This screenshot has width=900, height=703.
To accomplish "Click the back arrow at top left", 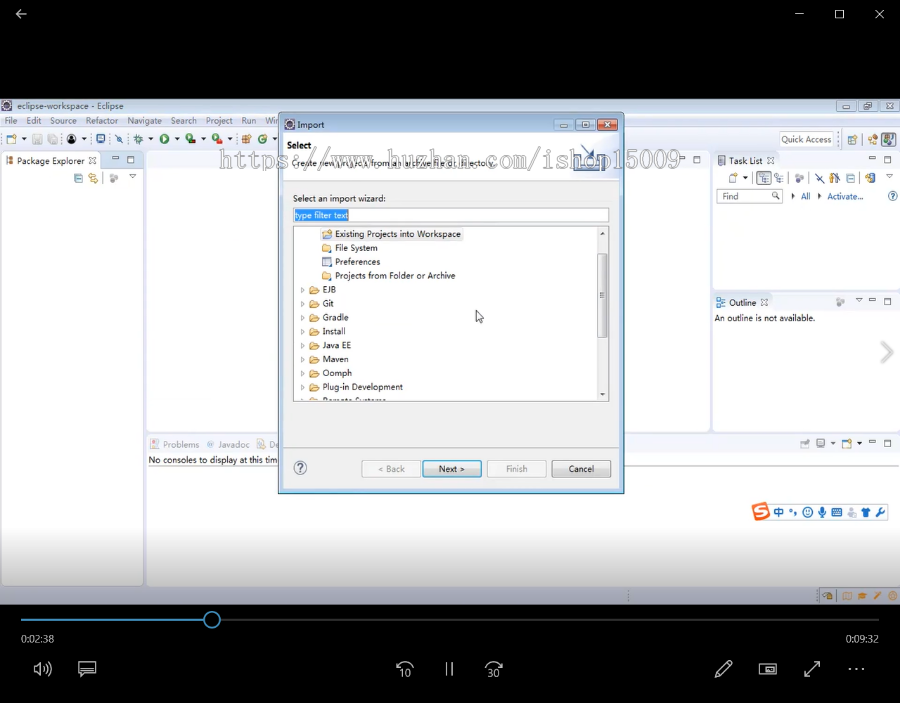I will 21,14.
